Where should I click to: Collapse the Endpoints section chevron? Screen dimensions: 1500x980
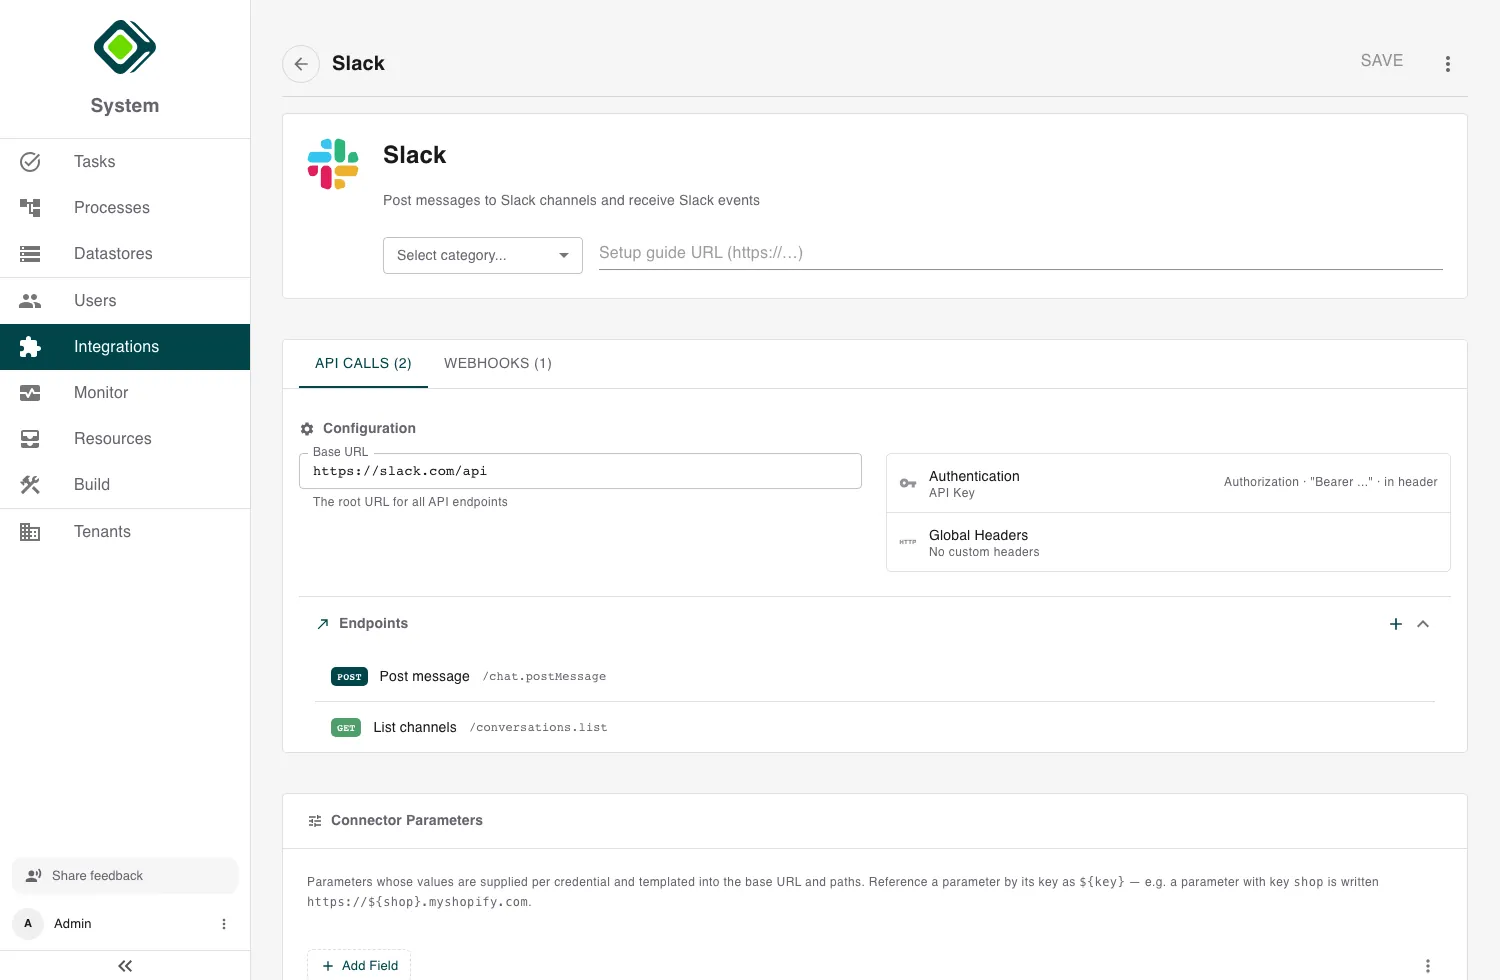pyautogui.click(x=1423, y=624)
